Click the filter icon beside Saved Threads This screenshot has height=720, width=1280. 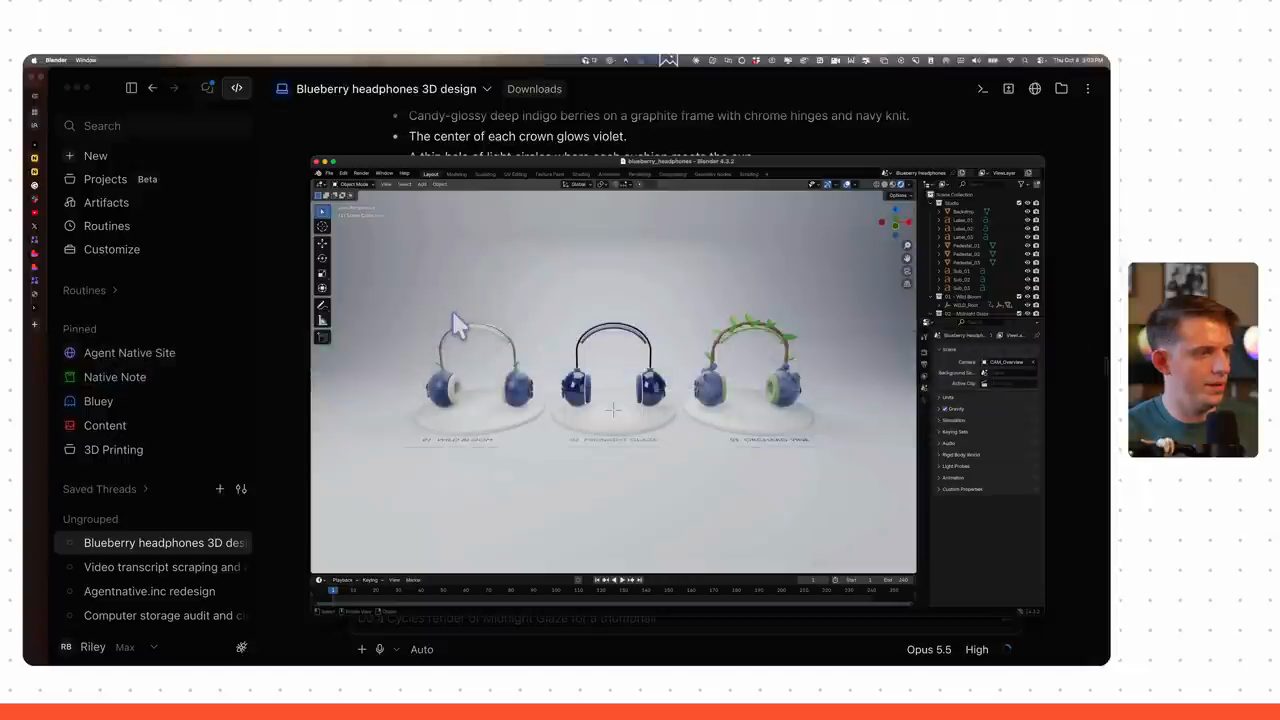click(x=241, y=489)
